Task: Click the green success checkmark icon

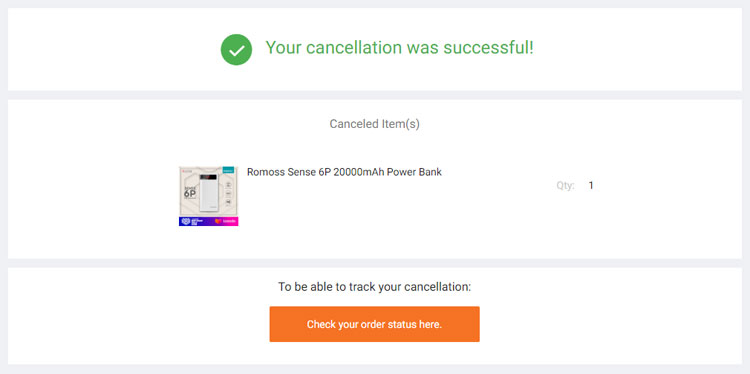Action: coord(236,50)
